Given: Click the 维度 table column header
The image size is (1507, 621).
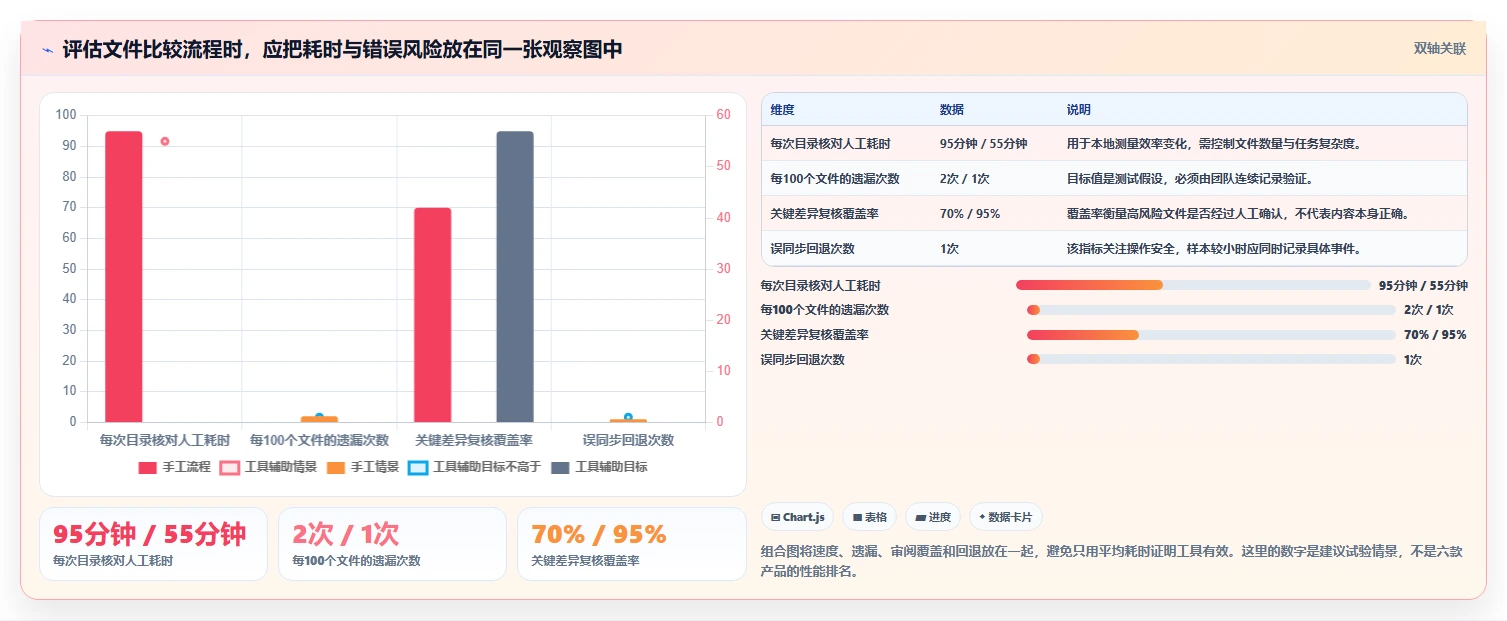Looking at the screenshot, I should [x=783, y=109].
